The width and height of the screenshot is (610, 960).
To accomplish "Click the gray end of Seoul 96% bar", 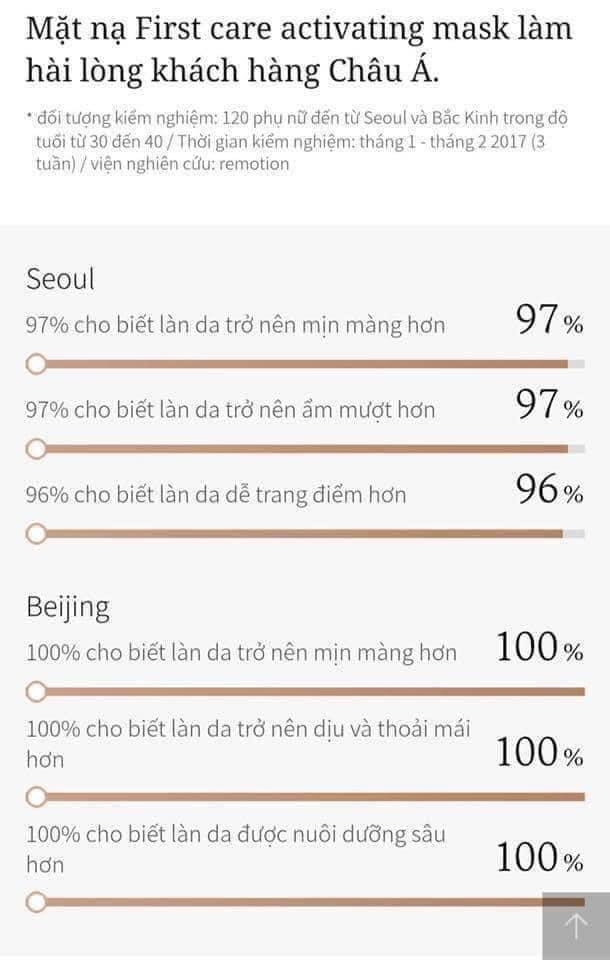I will coord(574,534).
